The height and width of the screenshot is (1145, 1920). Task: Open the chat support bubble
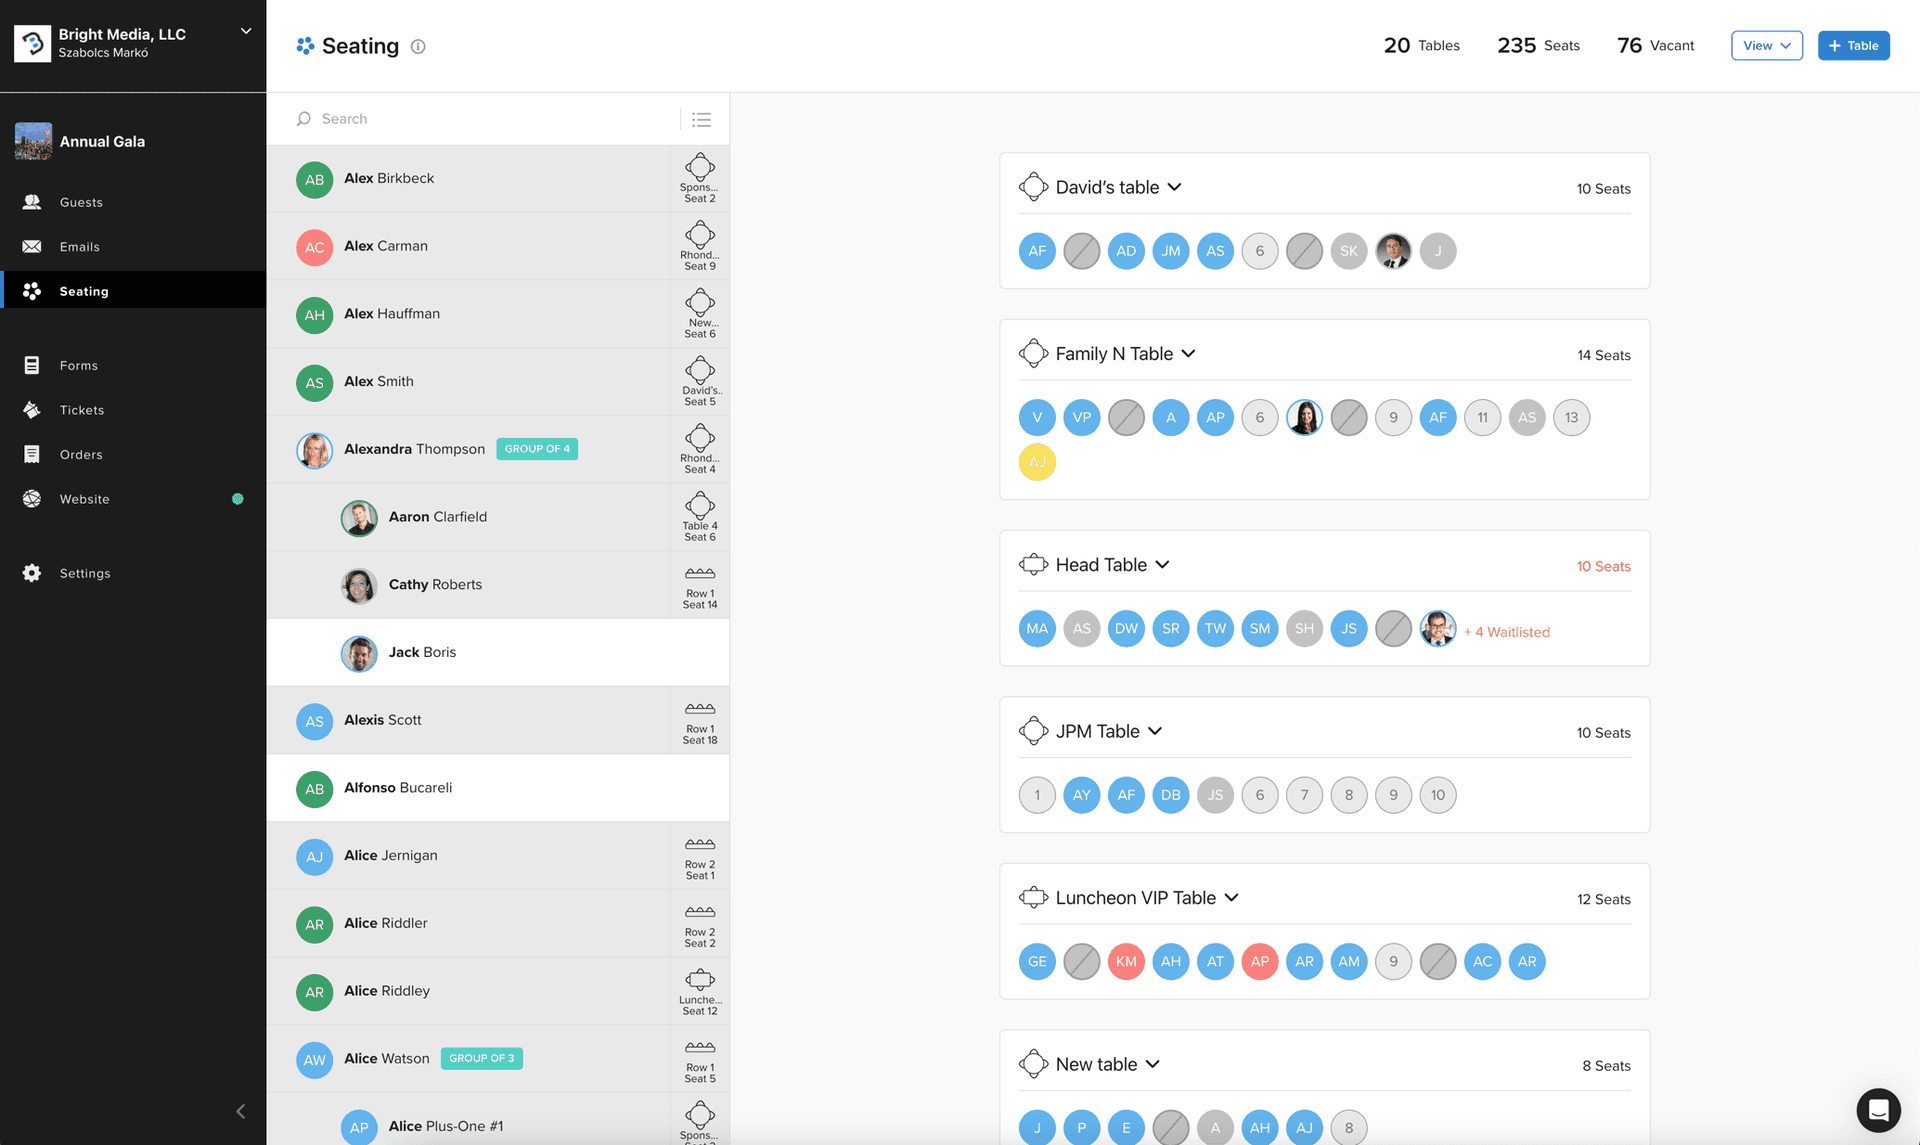tap(1878, 1109)
